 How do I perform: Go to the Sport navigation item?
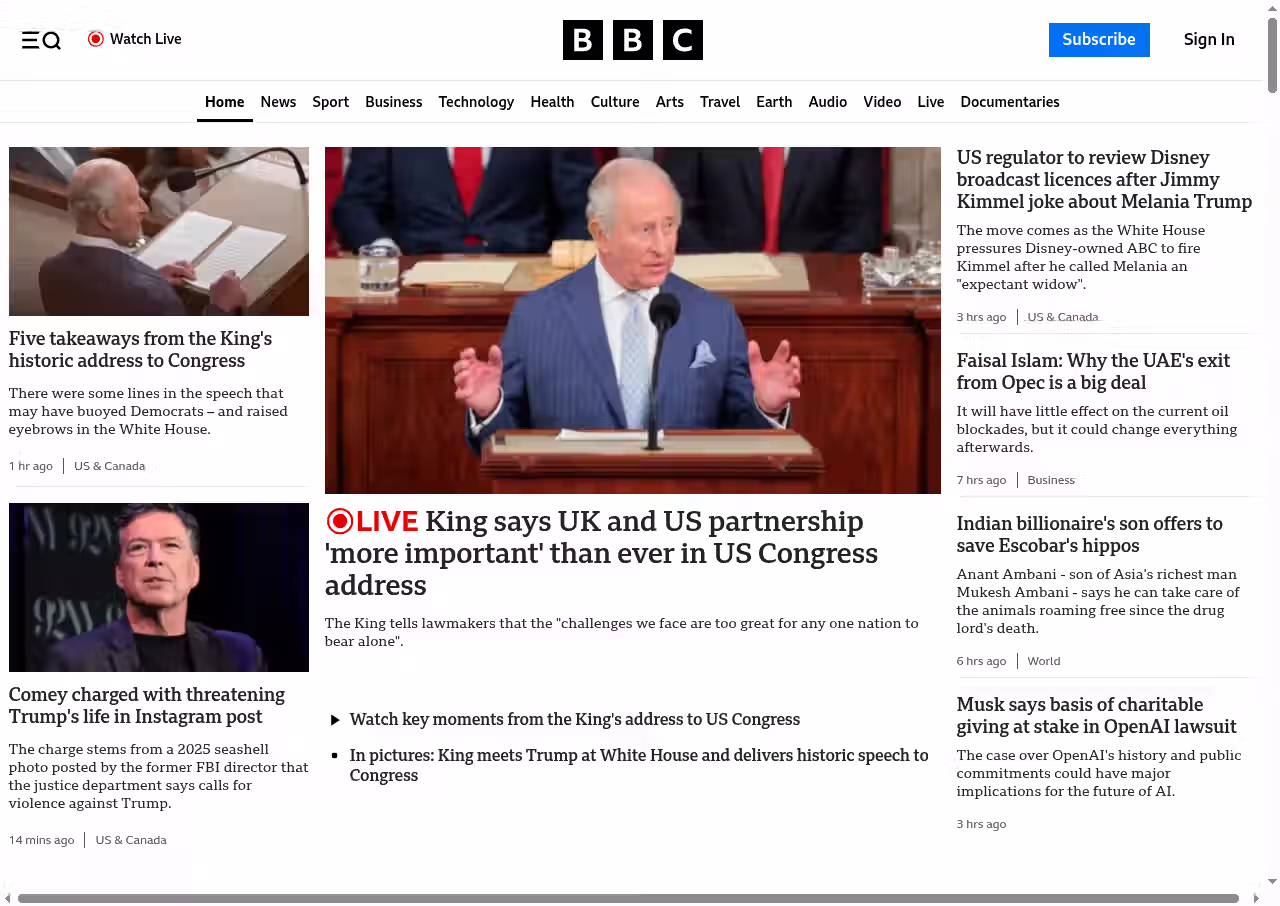pos(330,102)
